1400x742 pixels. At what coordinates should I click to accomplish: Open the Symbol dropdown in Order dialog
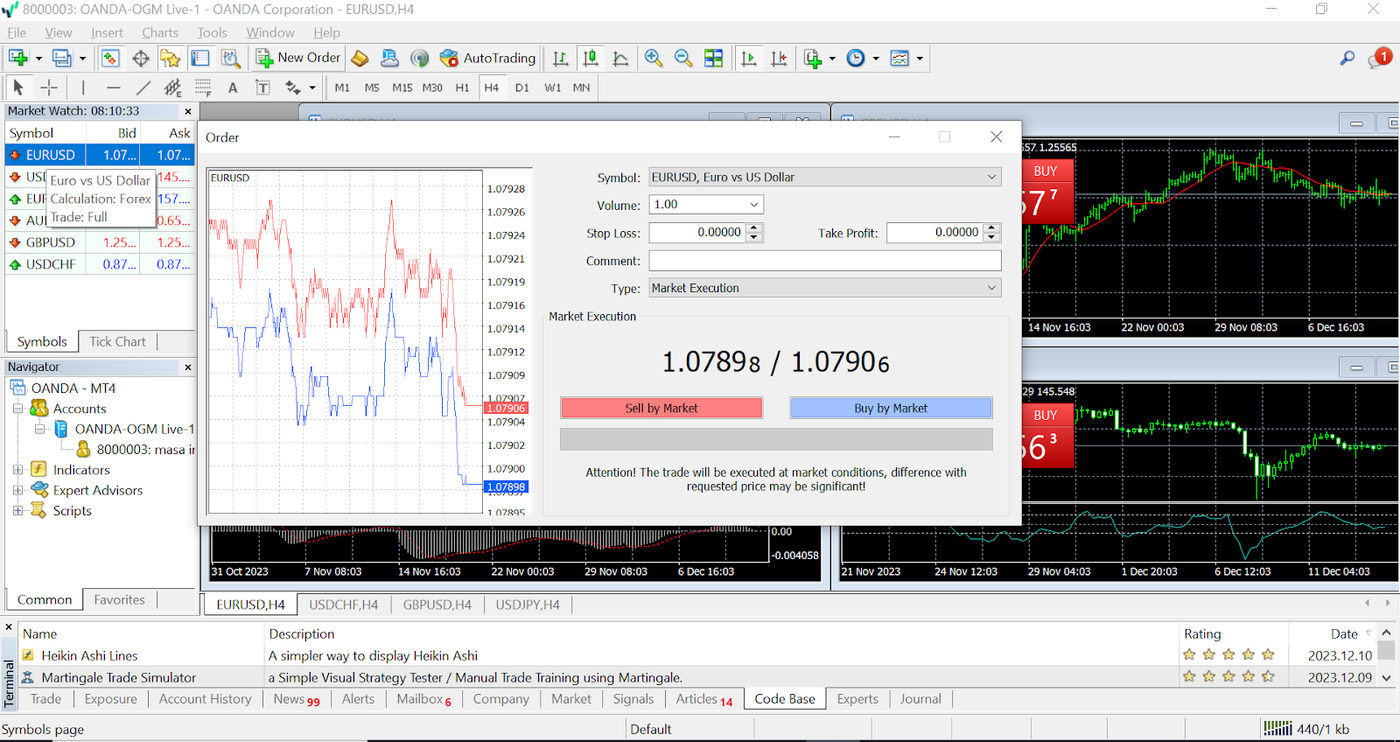coord(824,177)
